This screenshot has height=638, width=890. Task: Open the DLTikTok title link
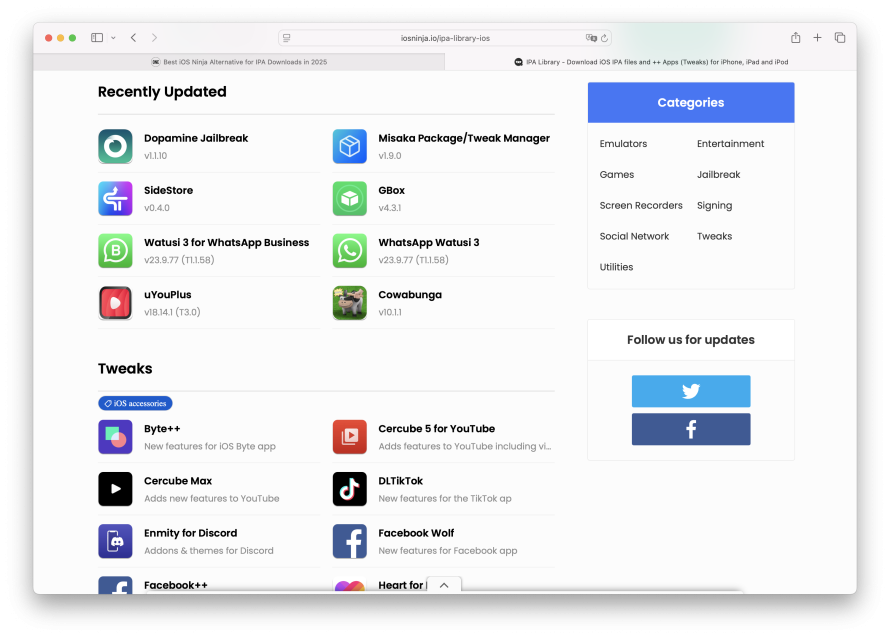point(401,481)
